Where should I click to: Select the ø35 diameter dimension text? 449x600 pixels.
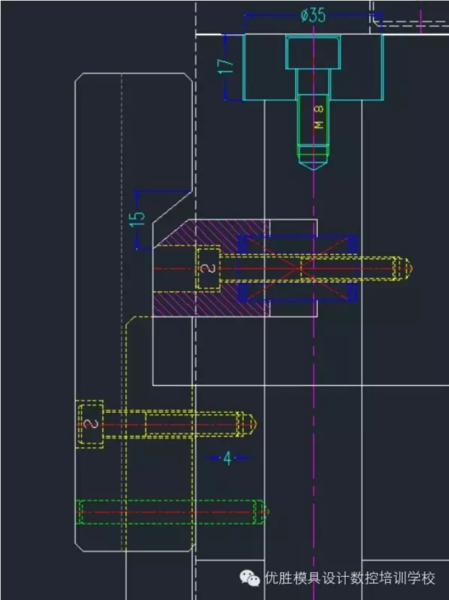click(313, 15)
